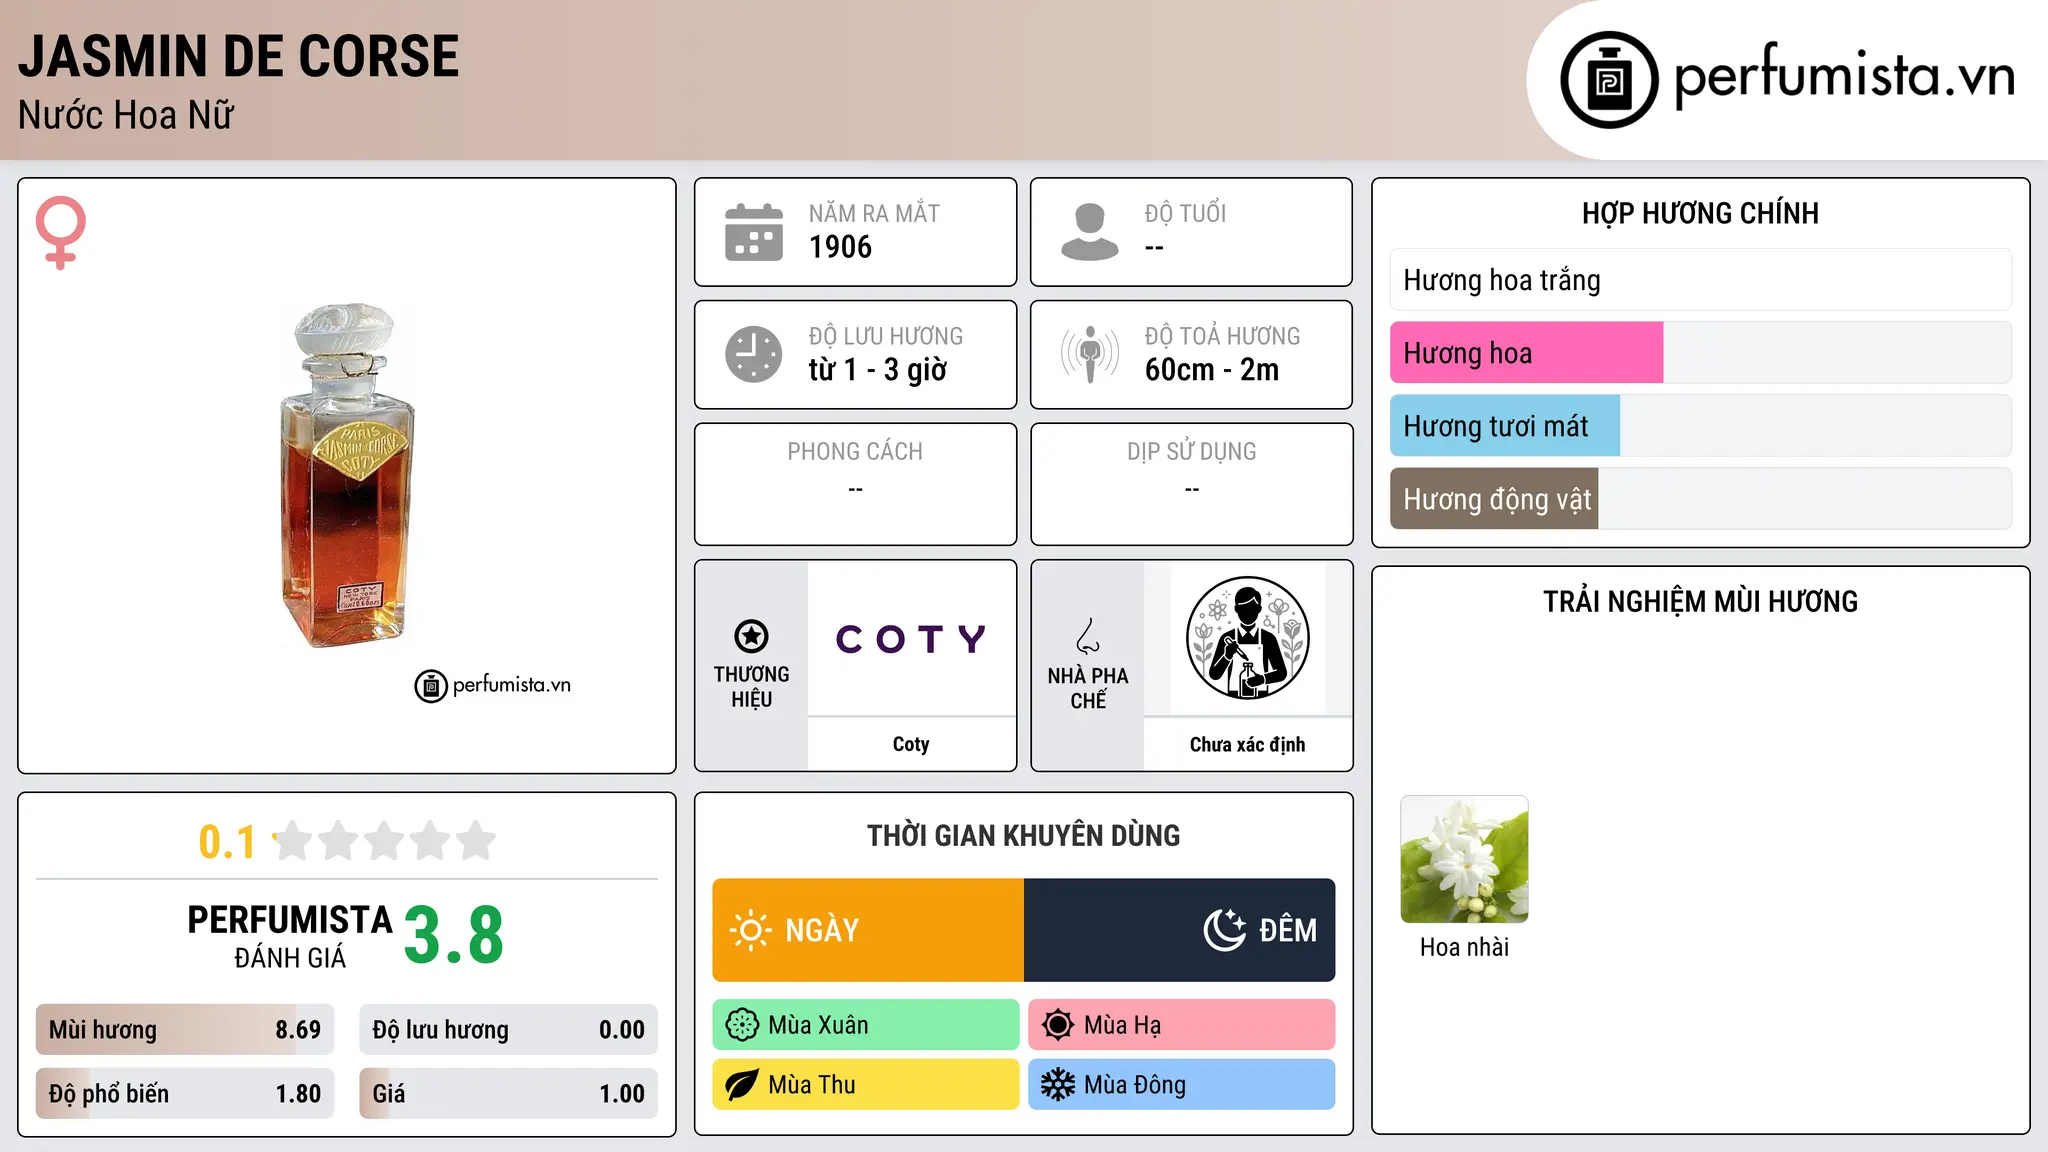Click the brown Hương động vật accord bar
This screenshot has width=2048, height=1152.
click(x=1701, y=499)
